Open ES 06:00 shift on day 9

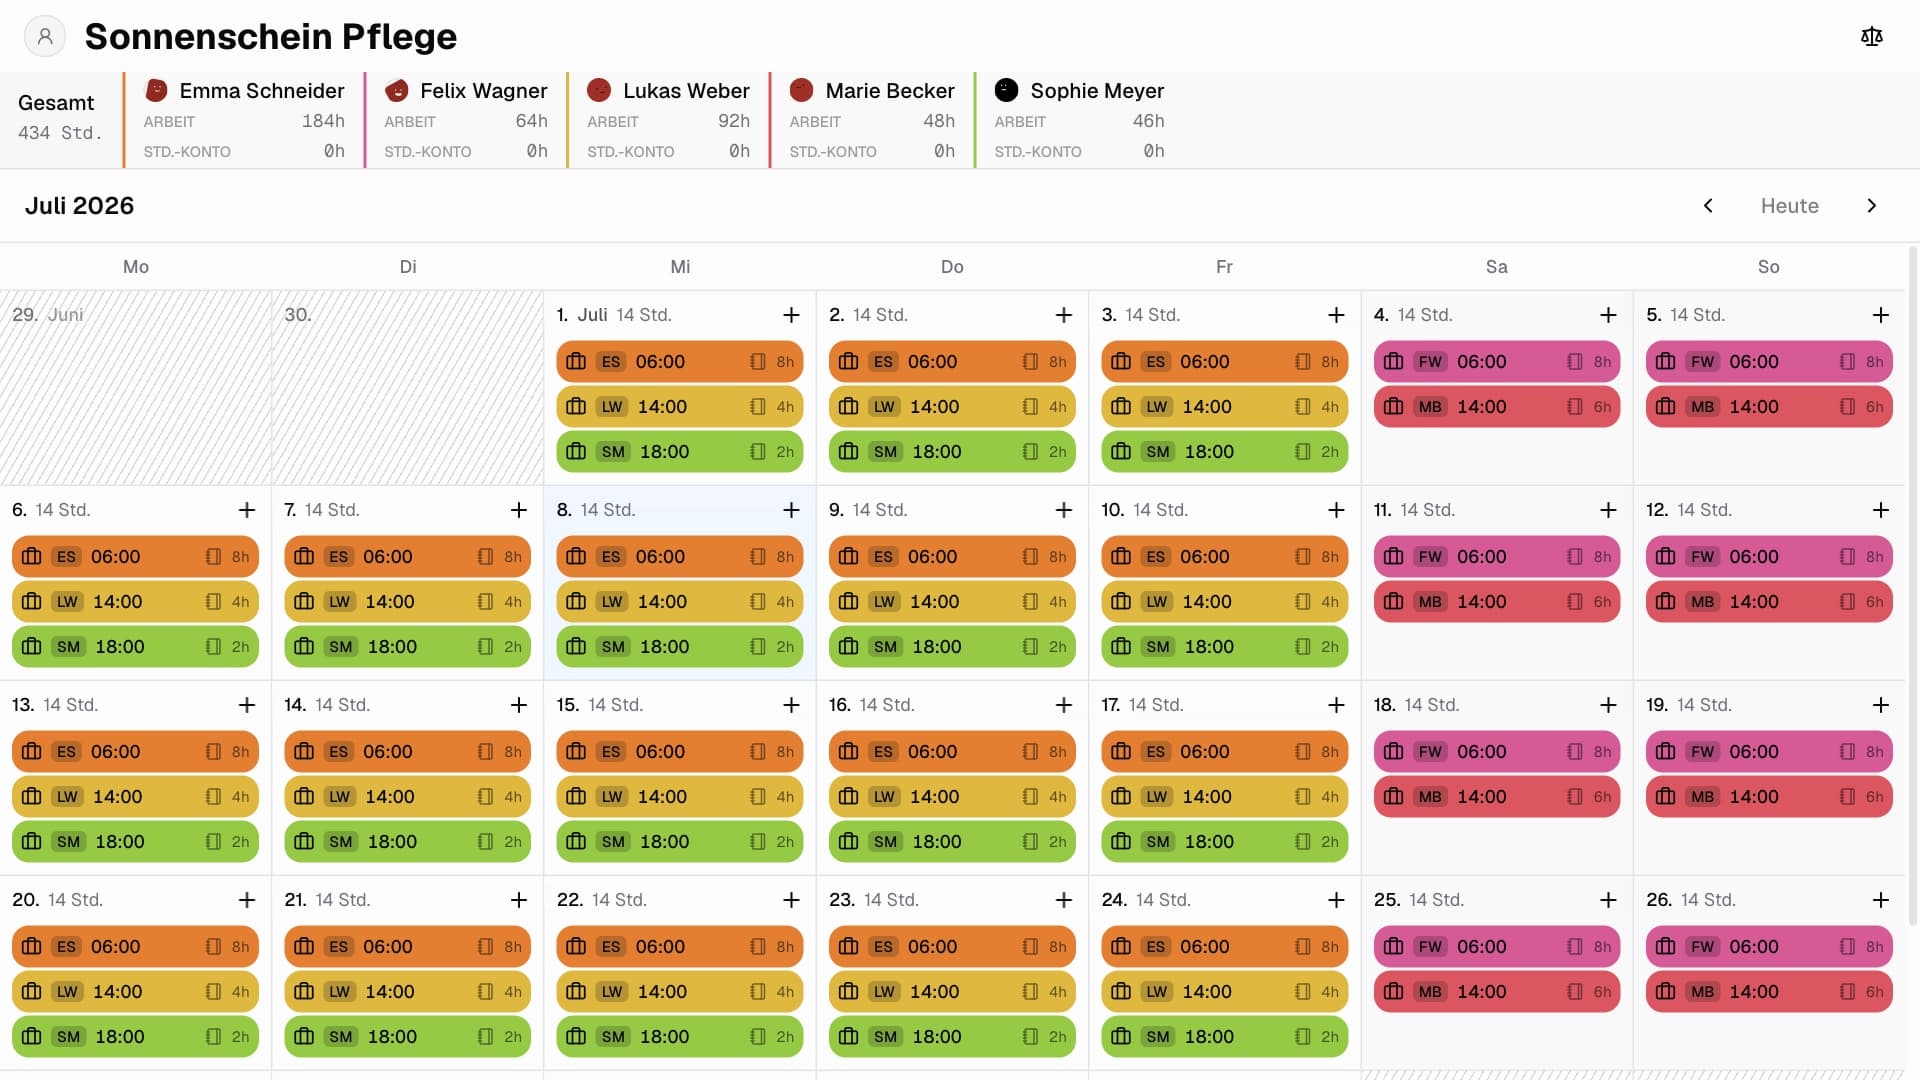(x=952, y=556)
